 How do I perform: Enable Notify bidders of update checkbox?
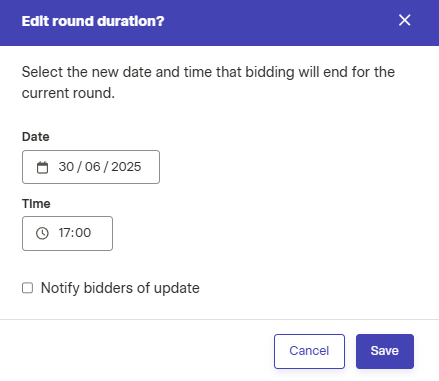(27, 288)
